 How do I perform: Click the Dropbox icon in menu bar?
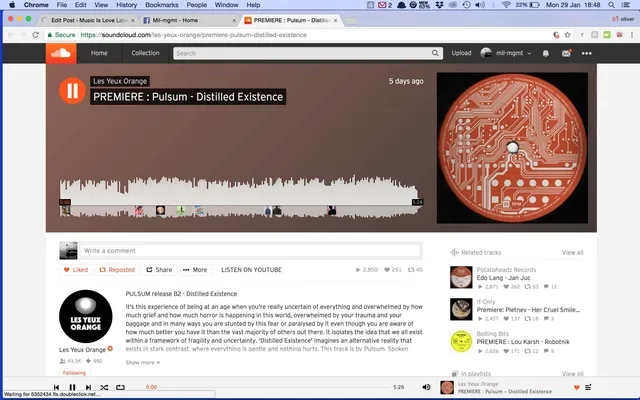[x=440, y=5]
